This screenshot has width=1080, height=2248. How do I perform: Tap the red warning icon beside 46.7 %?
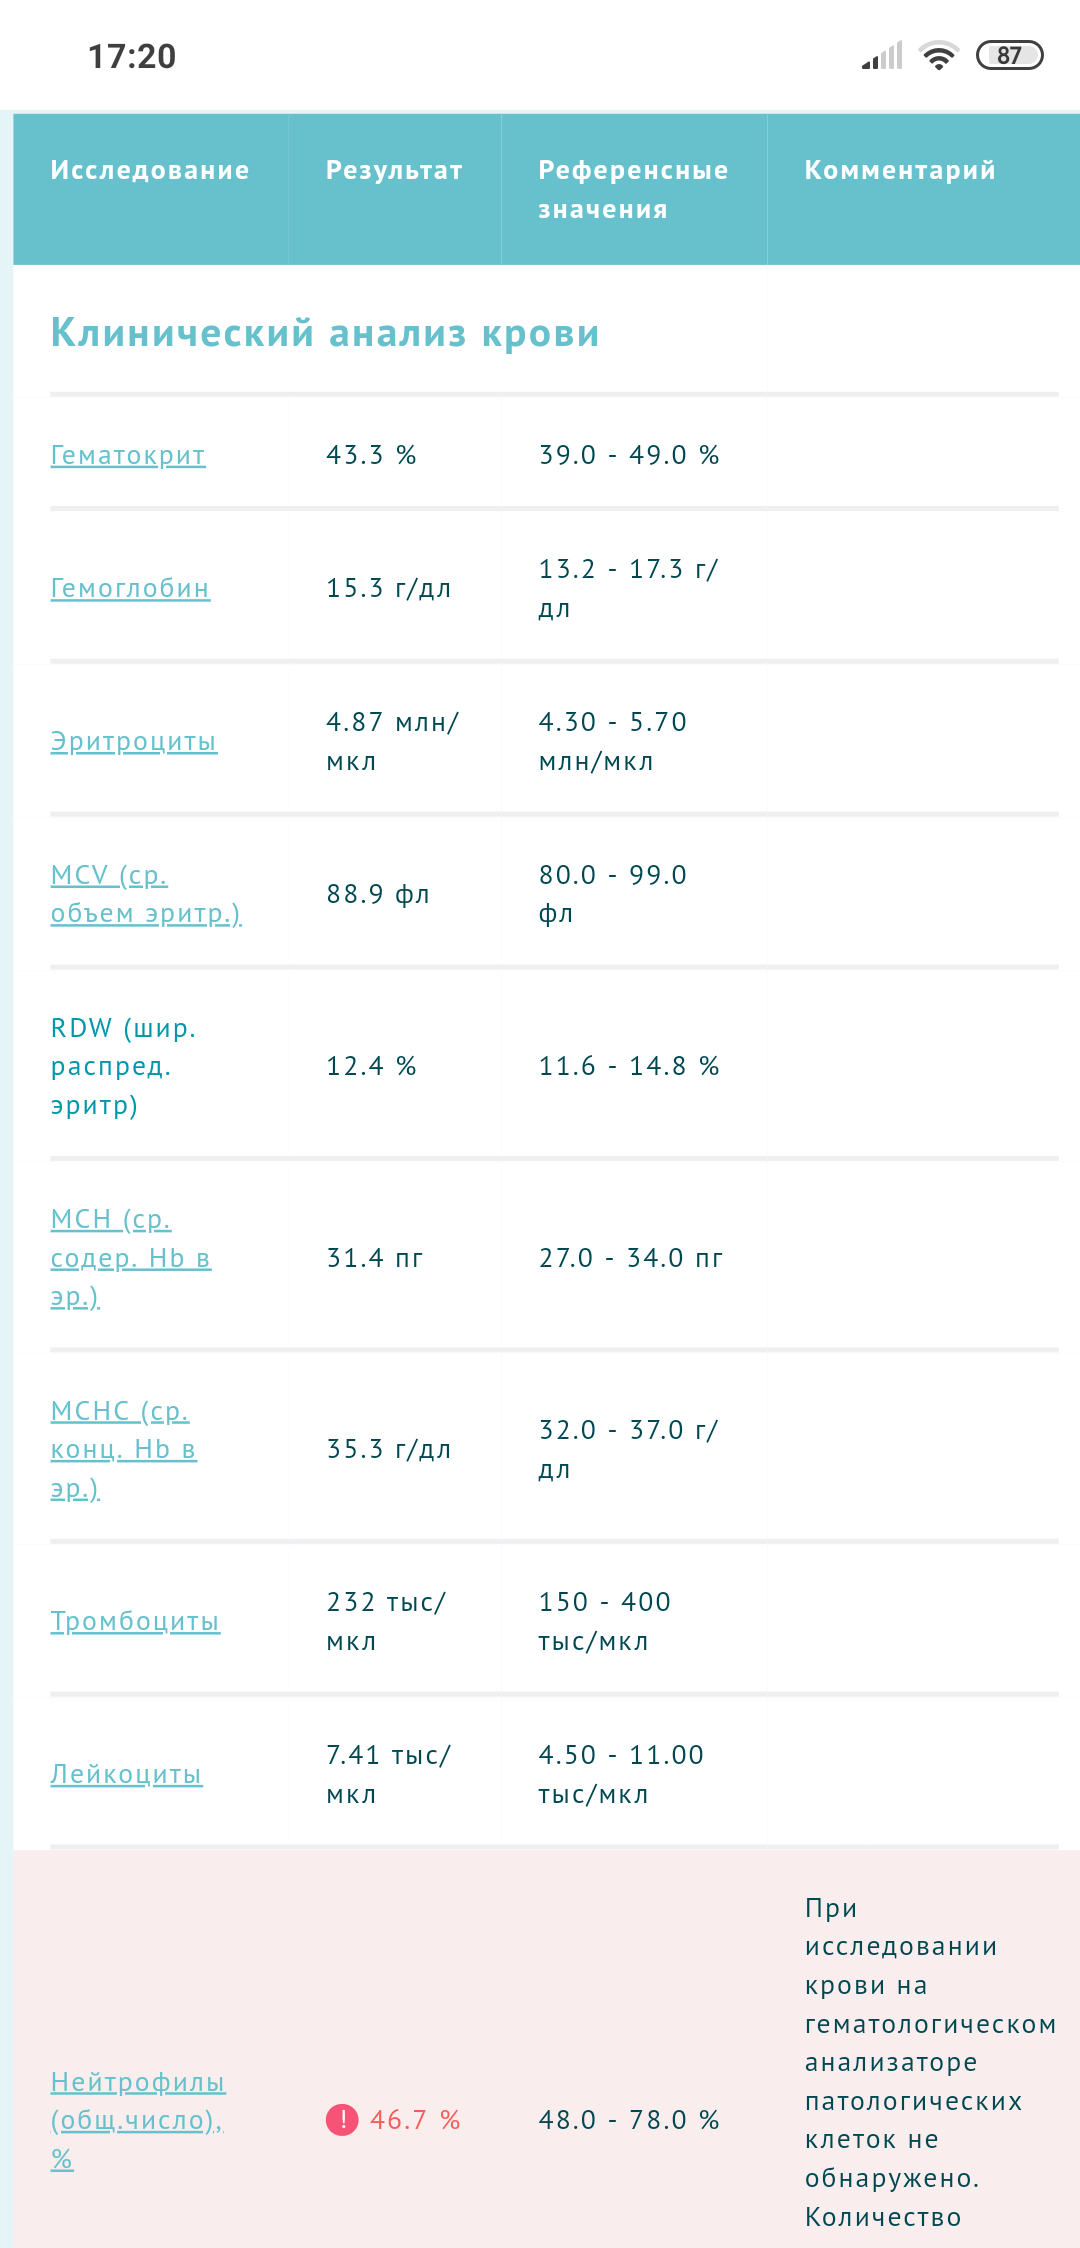click(342, 2119)
